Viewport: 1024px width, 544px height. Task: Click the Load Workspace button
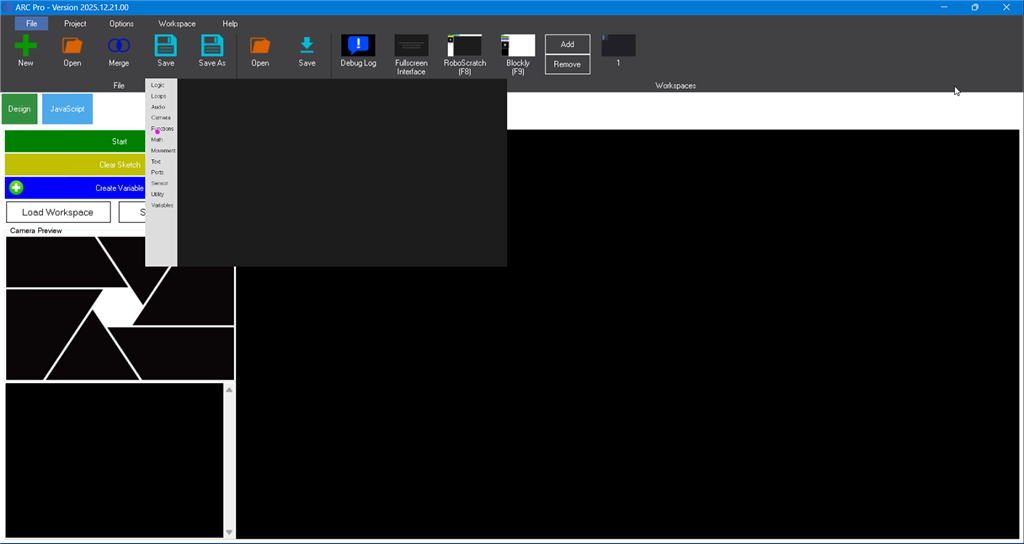click(58, 212)
